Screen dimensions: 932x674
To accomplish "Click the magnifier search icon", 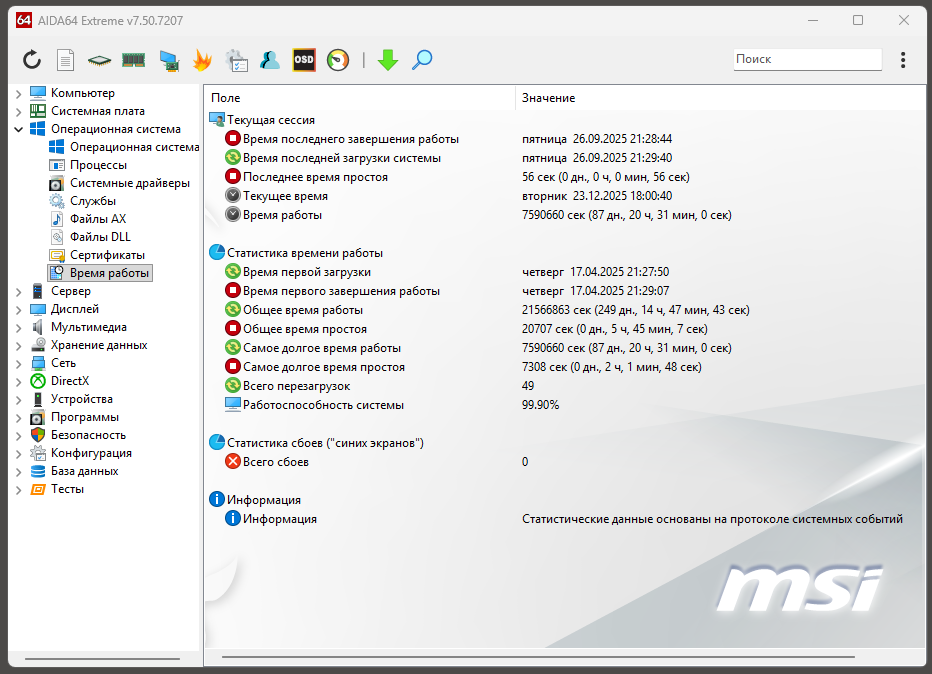I will coord(422,60).
